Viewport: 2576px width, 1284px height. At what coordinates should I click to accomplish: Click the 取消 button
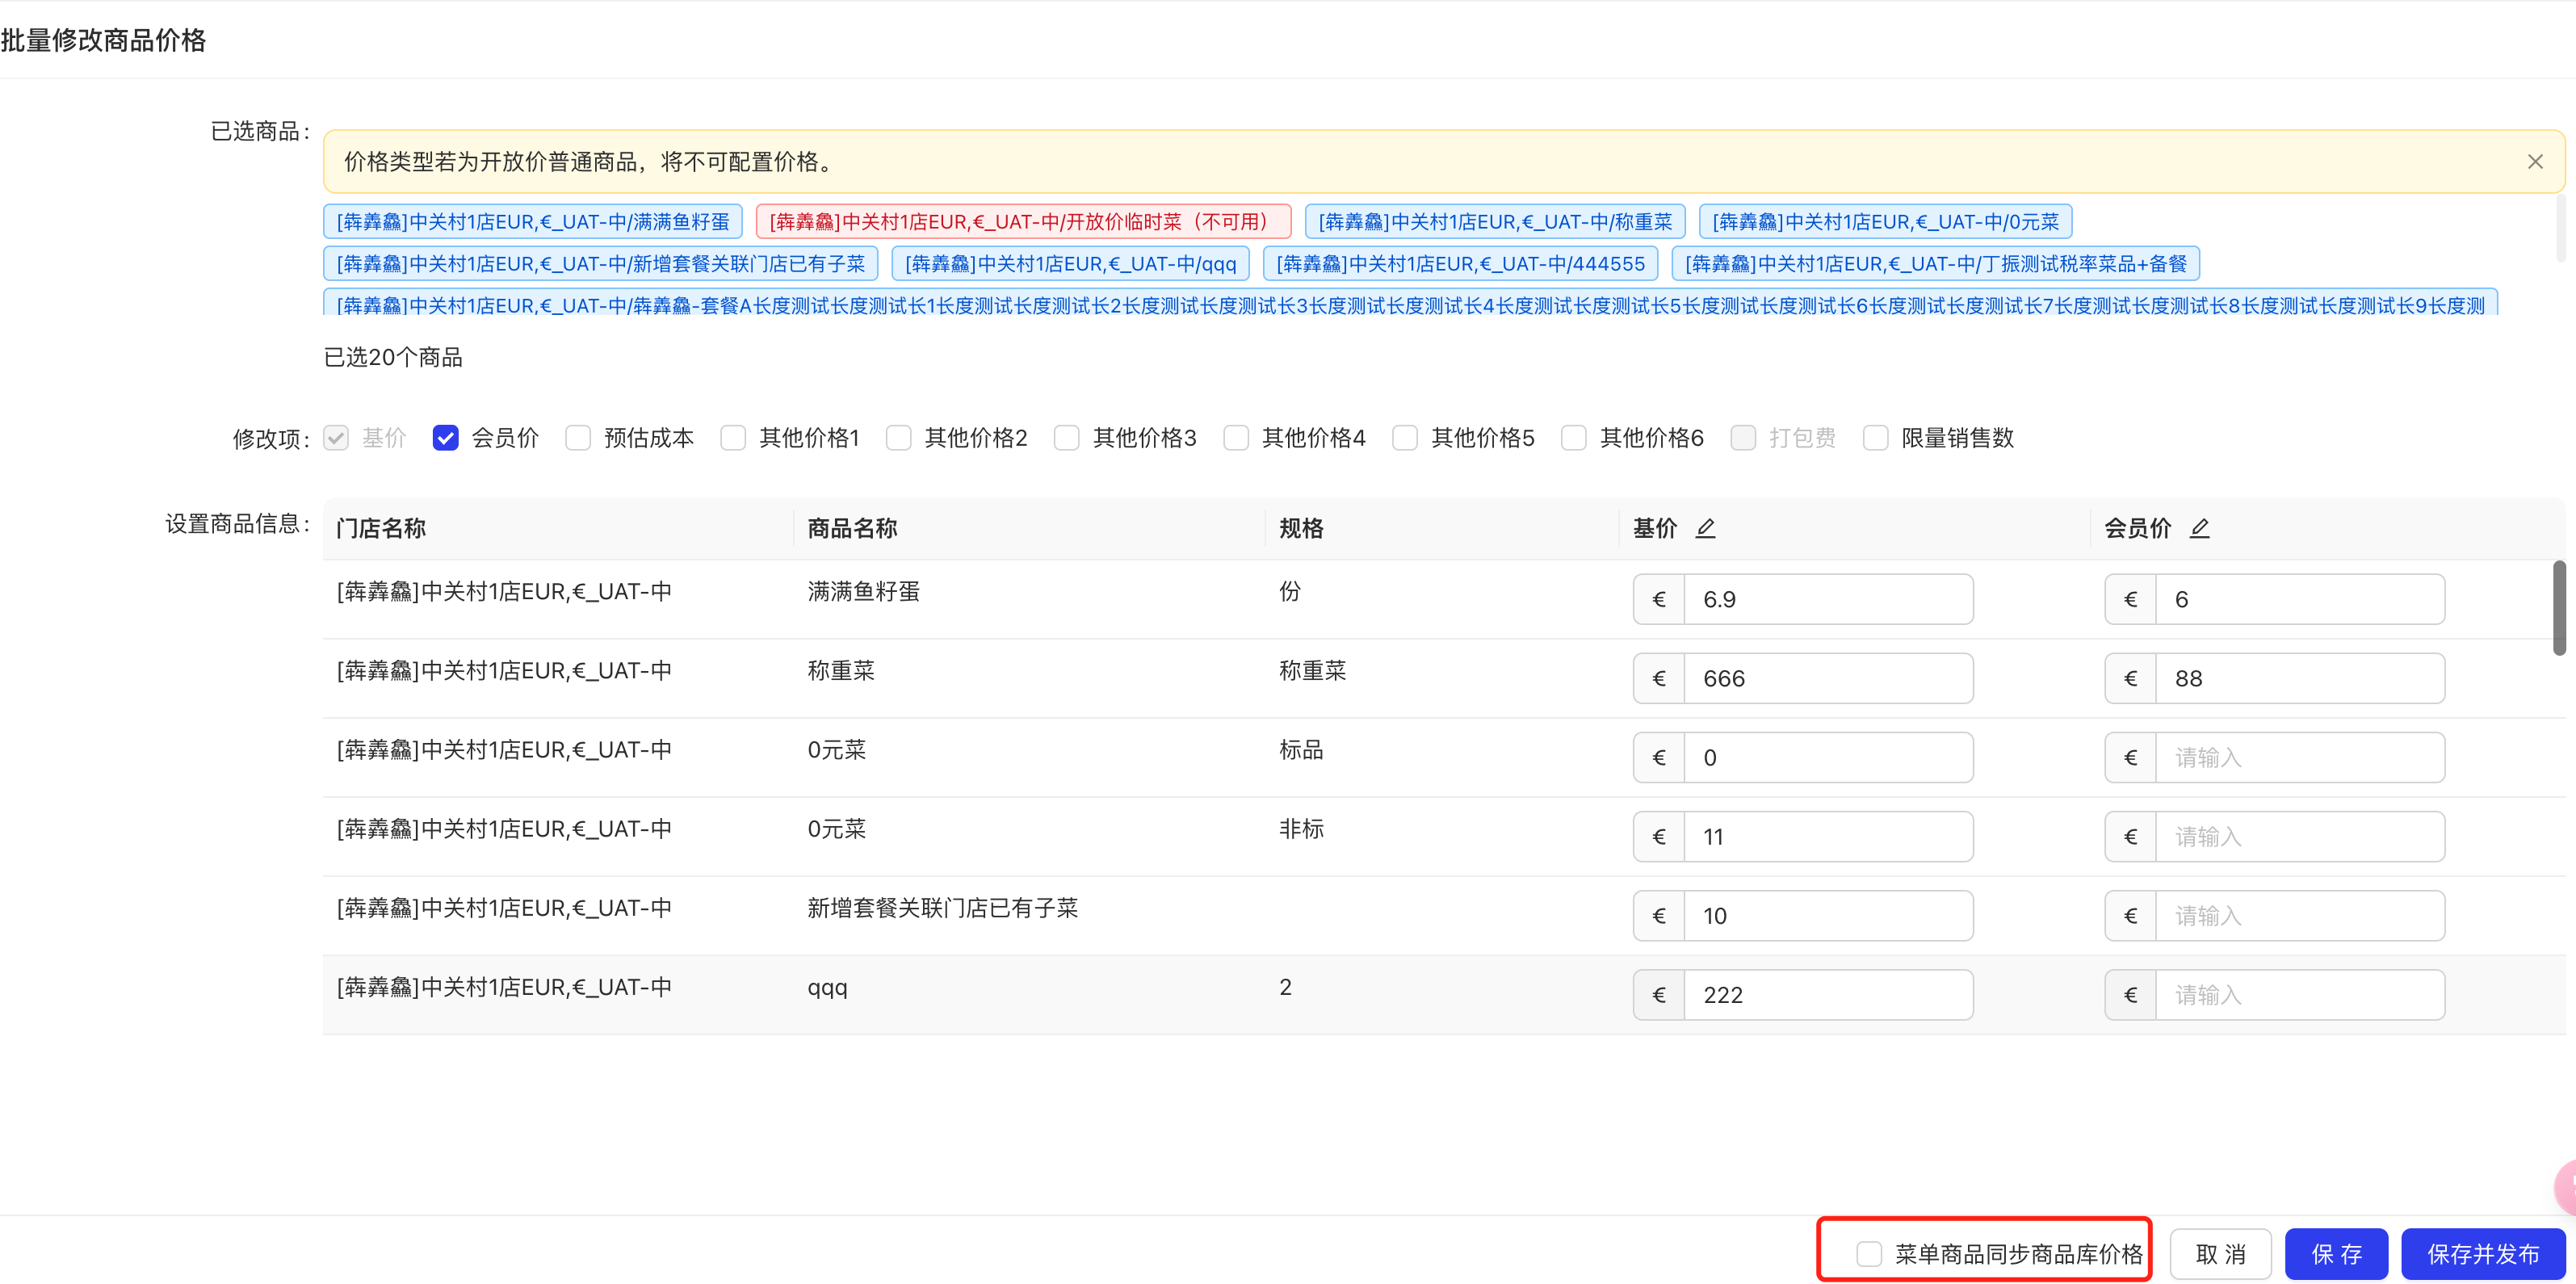point(2221,1254)
